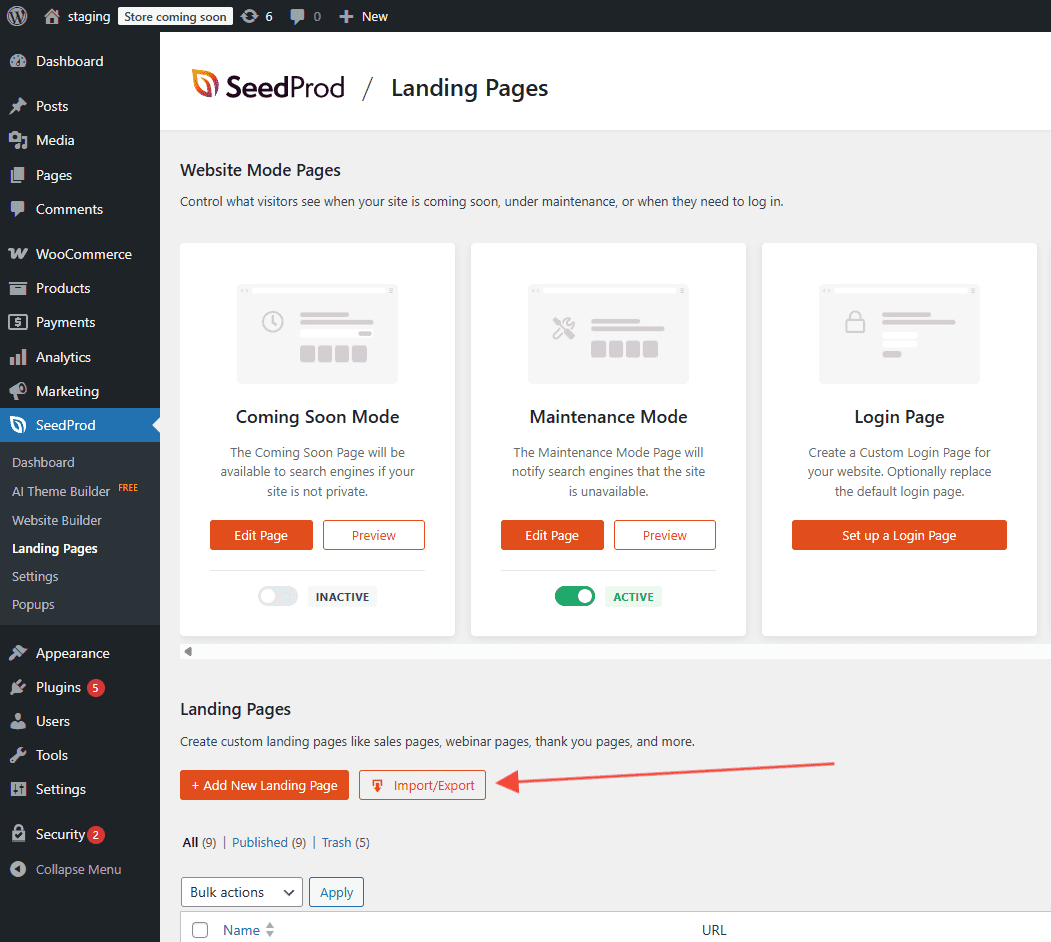Click Preview for Maintenance Mode page

[664, 535]
